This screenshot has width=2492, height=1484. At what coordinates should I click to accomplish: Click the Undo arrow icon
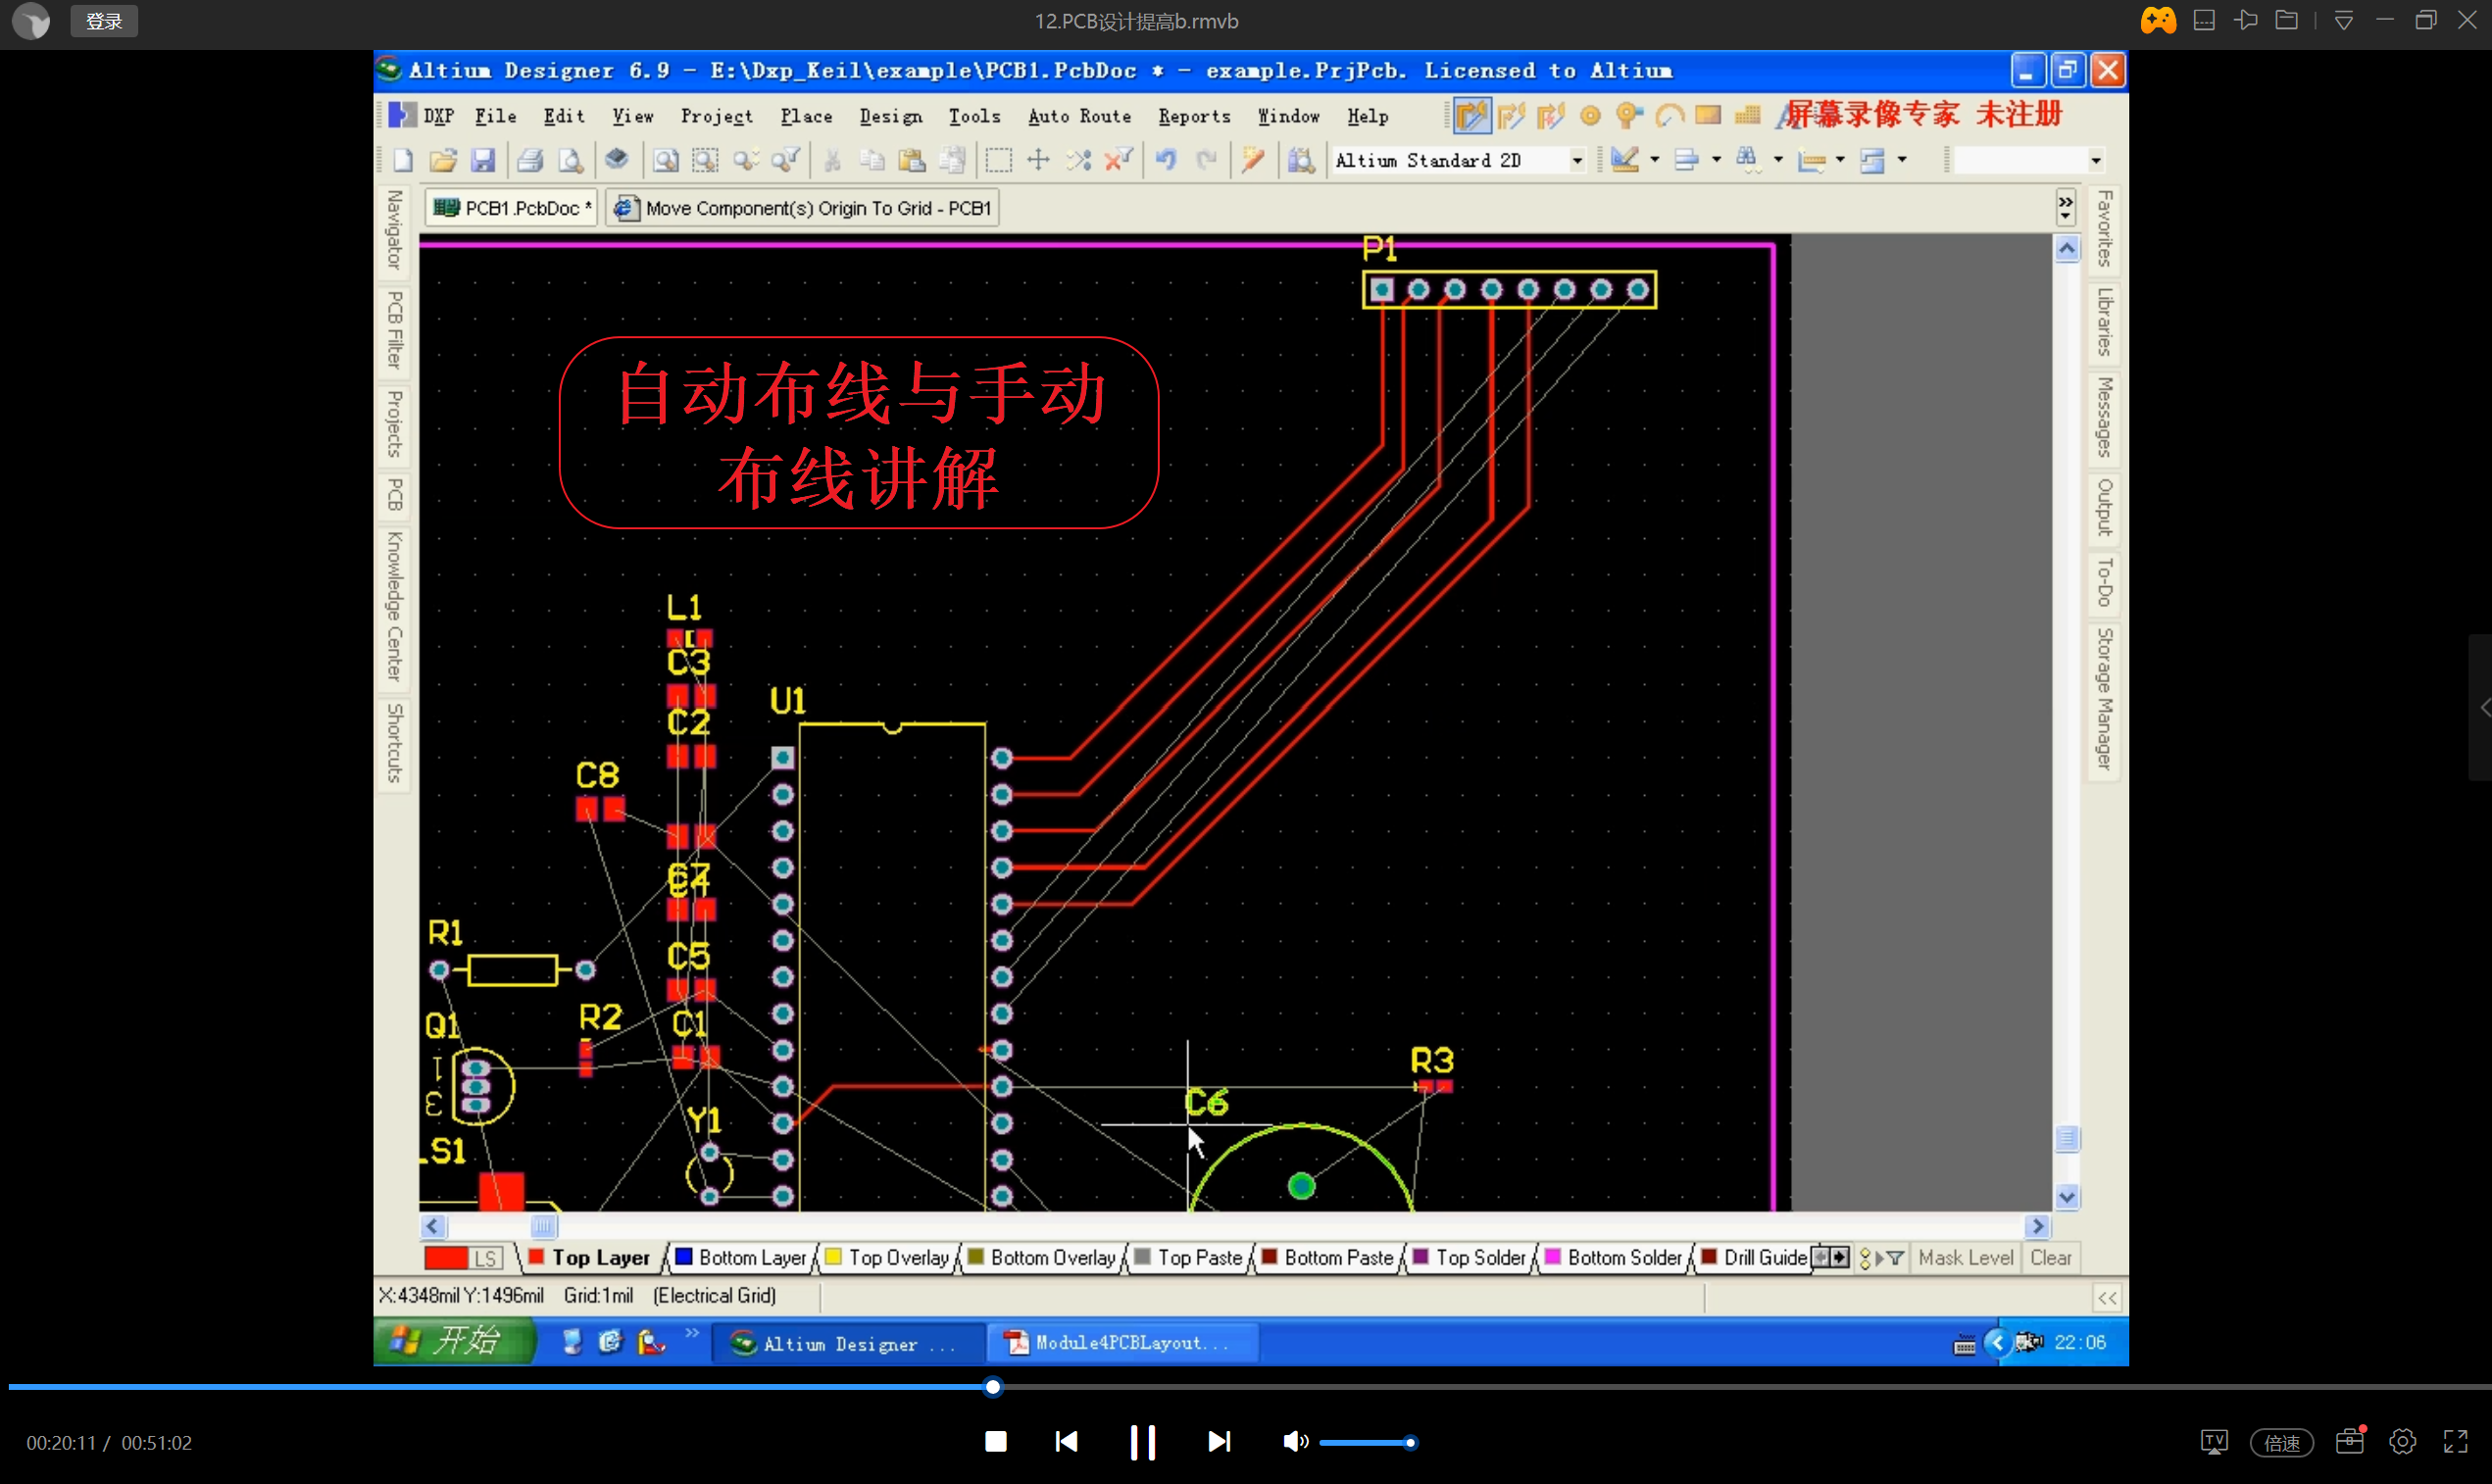pos(1166,160)
